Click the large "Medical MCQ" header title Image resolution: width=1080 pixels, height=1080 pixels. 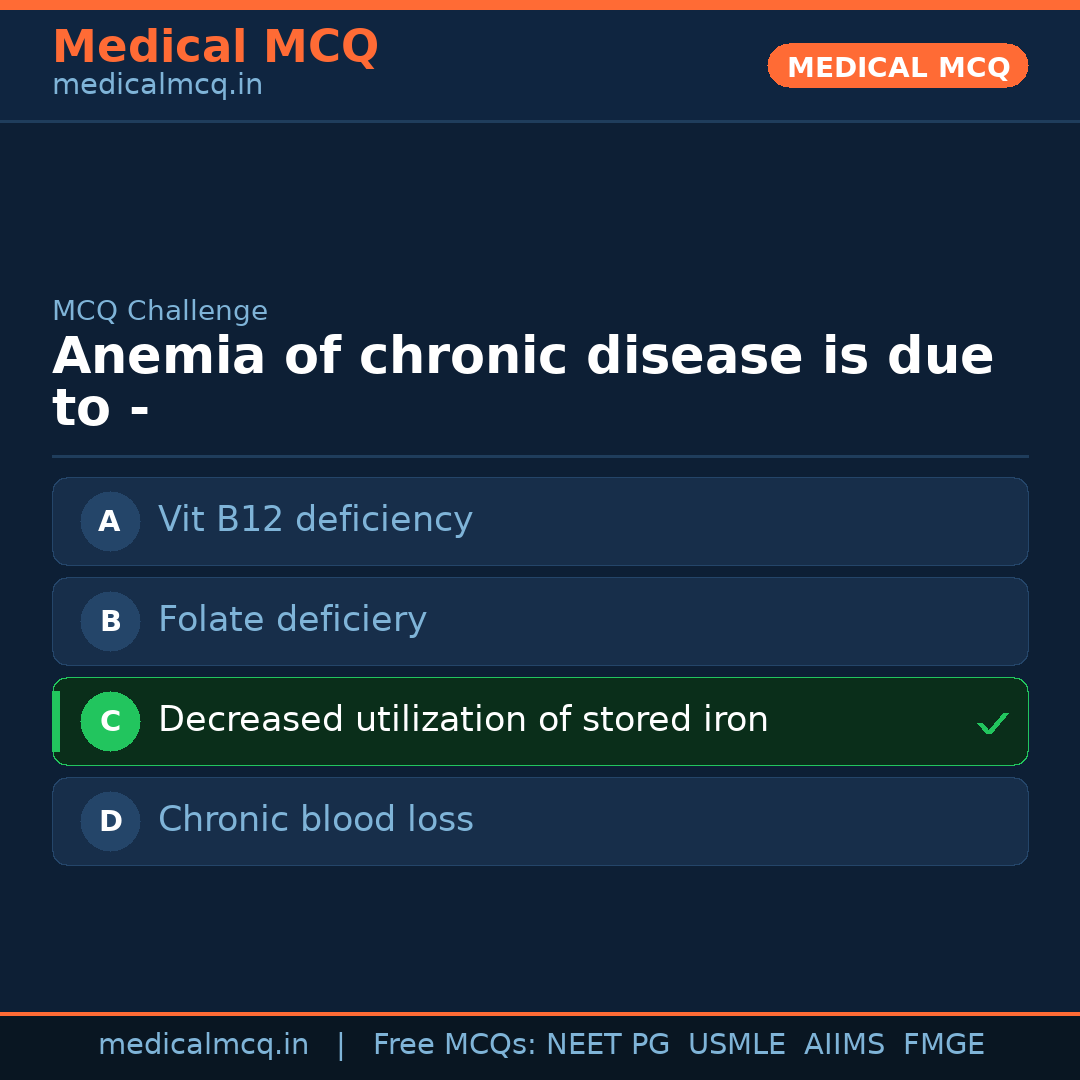pyautogui.click(x=215, y=47)
